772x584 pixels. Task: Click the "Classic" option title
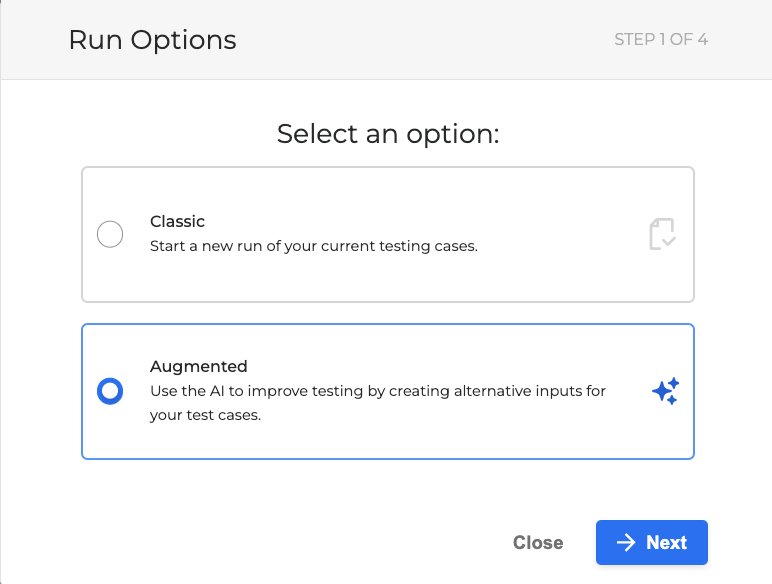click(177, 221)
